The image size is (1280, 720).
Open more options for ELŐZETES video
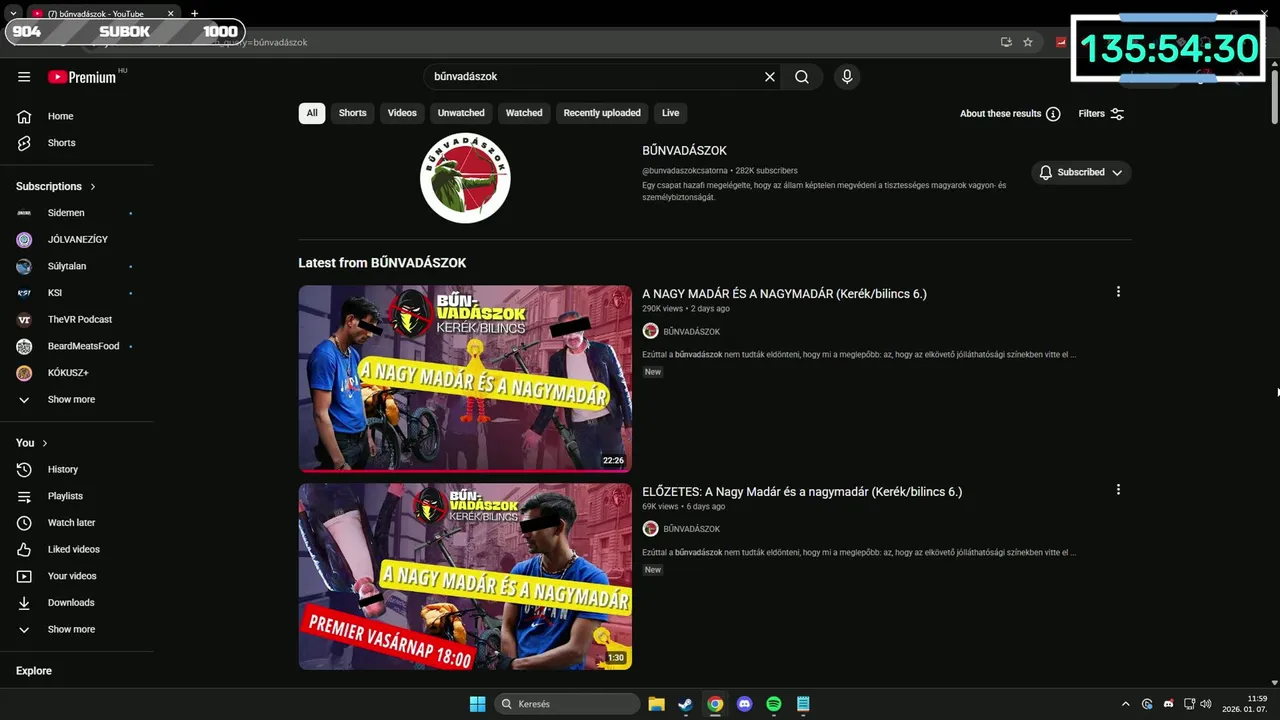(1118, 490)
